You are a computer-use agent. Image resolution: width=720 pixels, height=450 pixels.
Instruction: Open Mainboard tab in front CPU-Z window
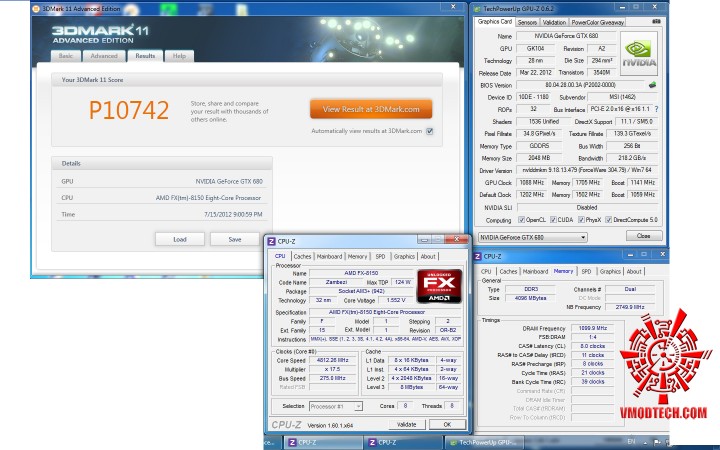point(329,257)
